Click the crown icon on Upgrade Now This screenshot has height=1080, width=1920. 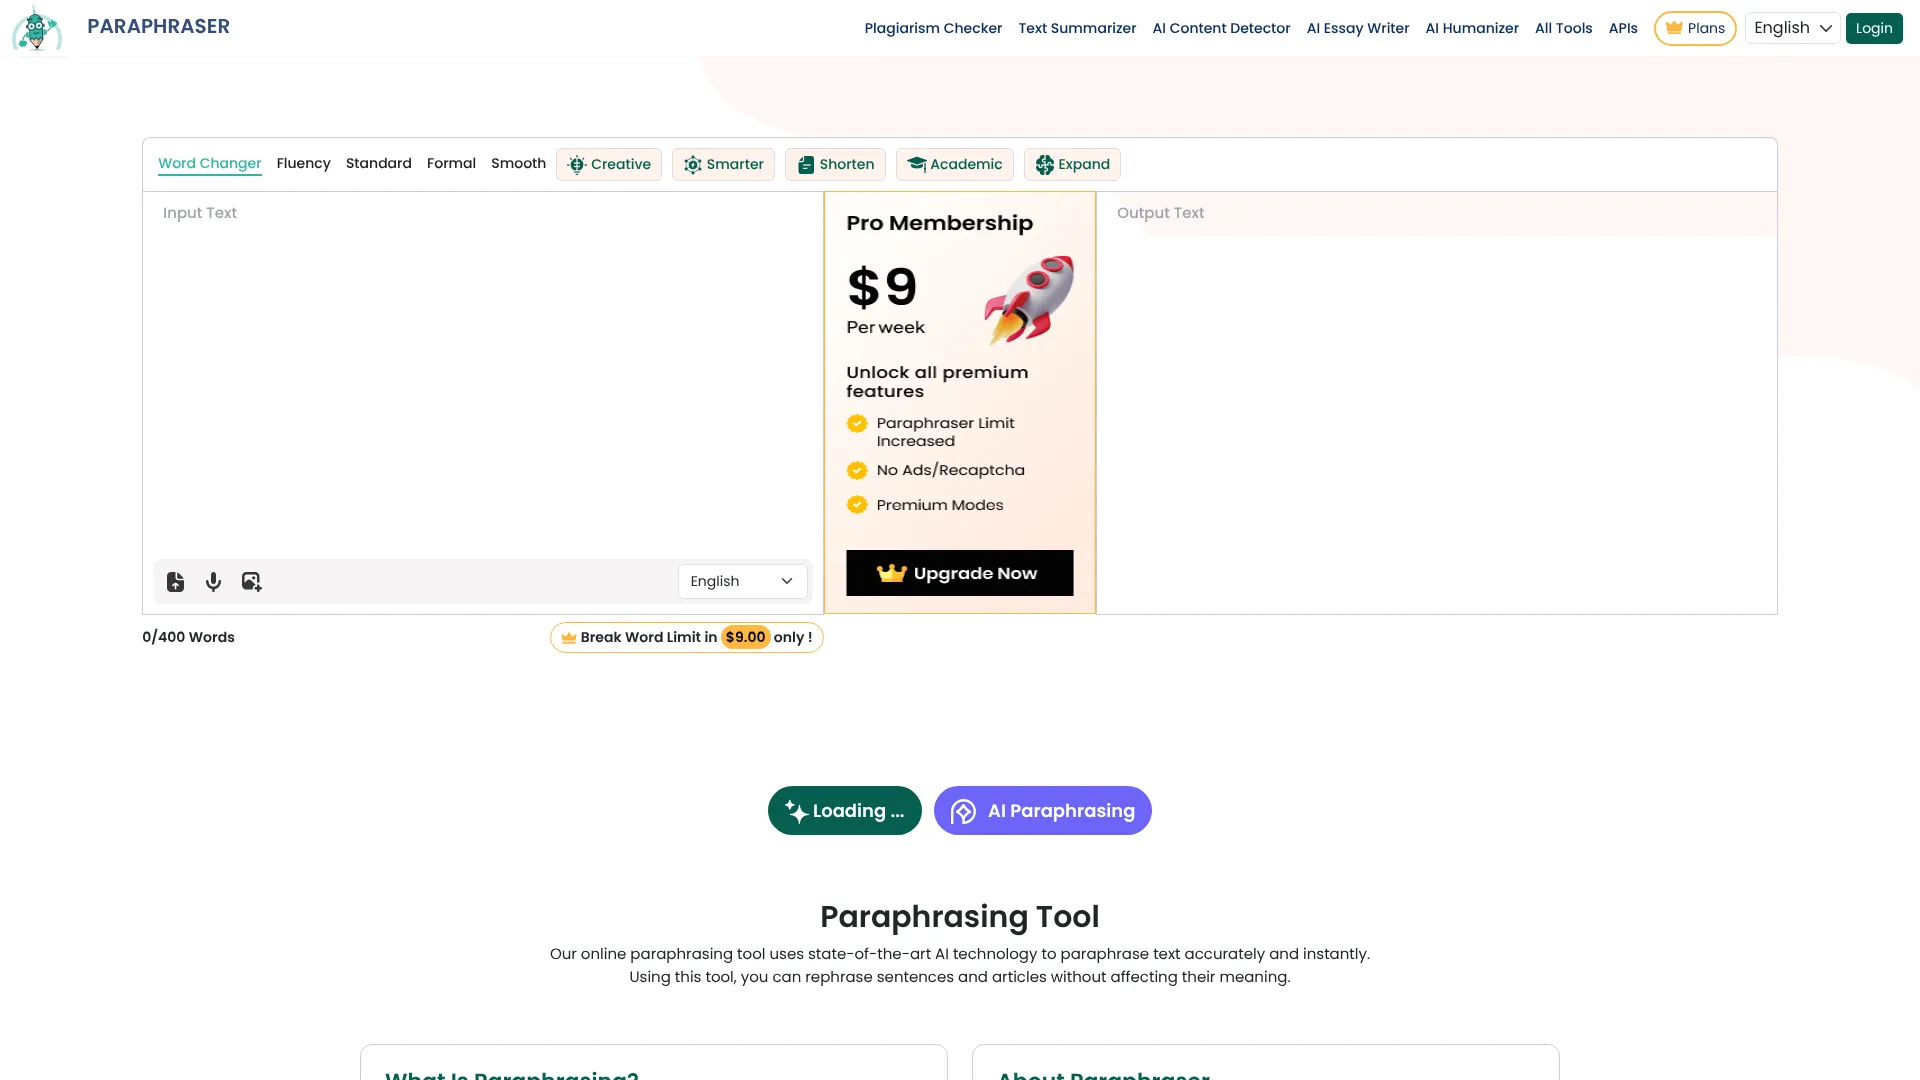(x=891, y=573)
